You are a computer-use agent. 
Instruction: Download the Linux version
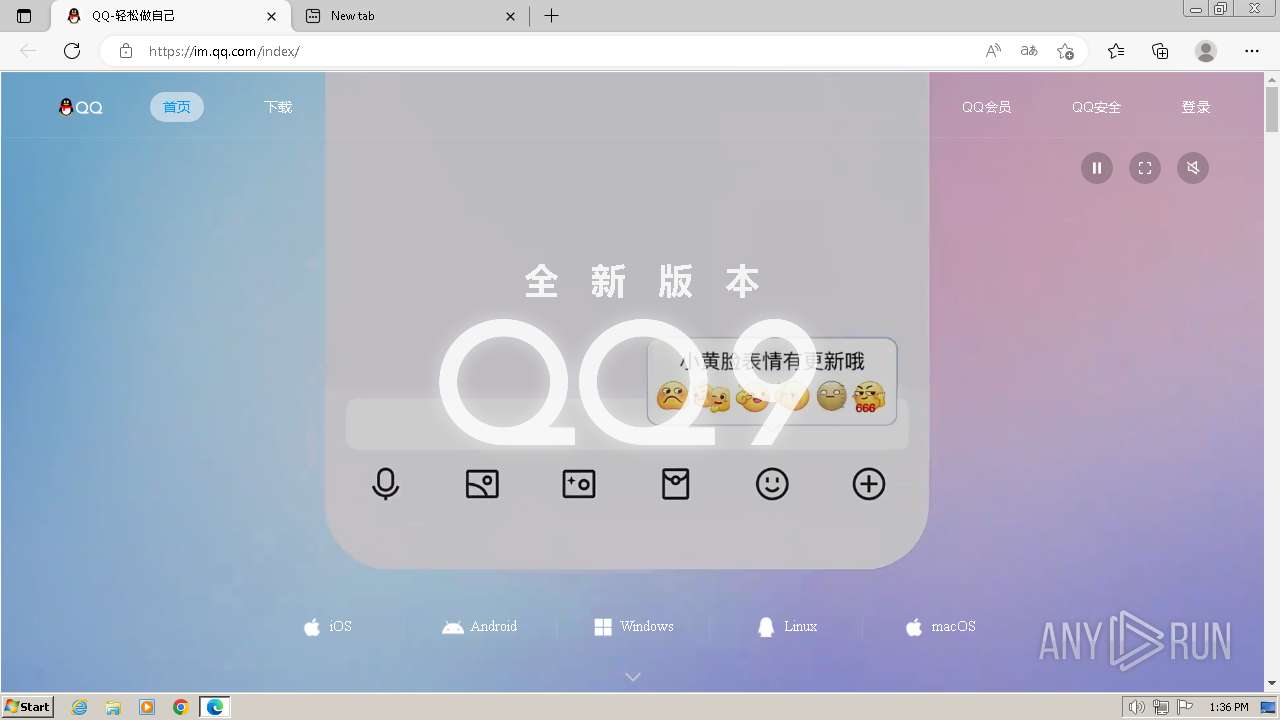pos(788,627)
